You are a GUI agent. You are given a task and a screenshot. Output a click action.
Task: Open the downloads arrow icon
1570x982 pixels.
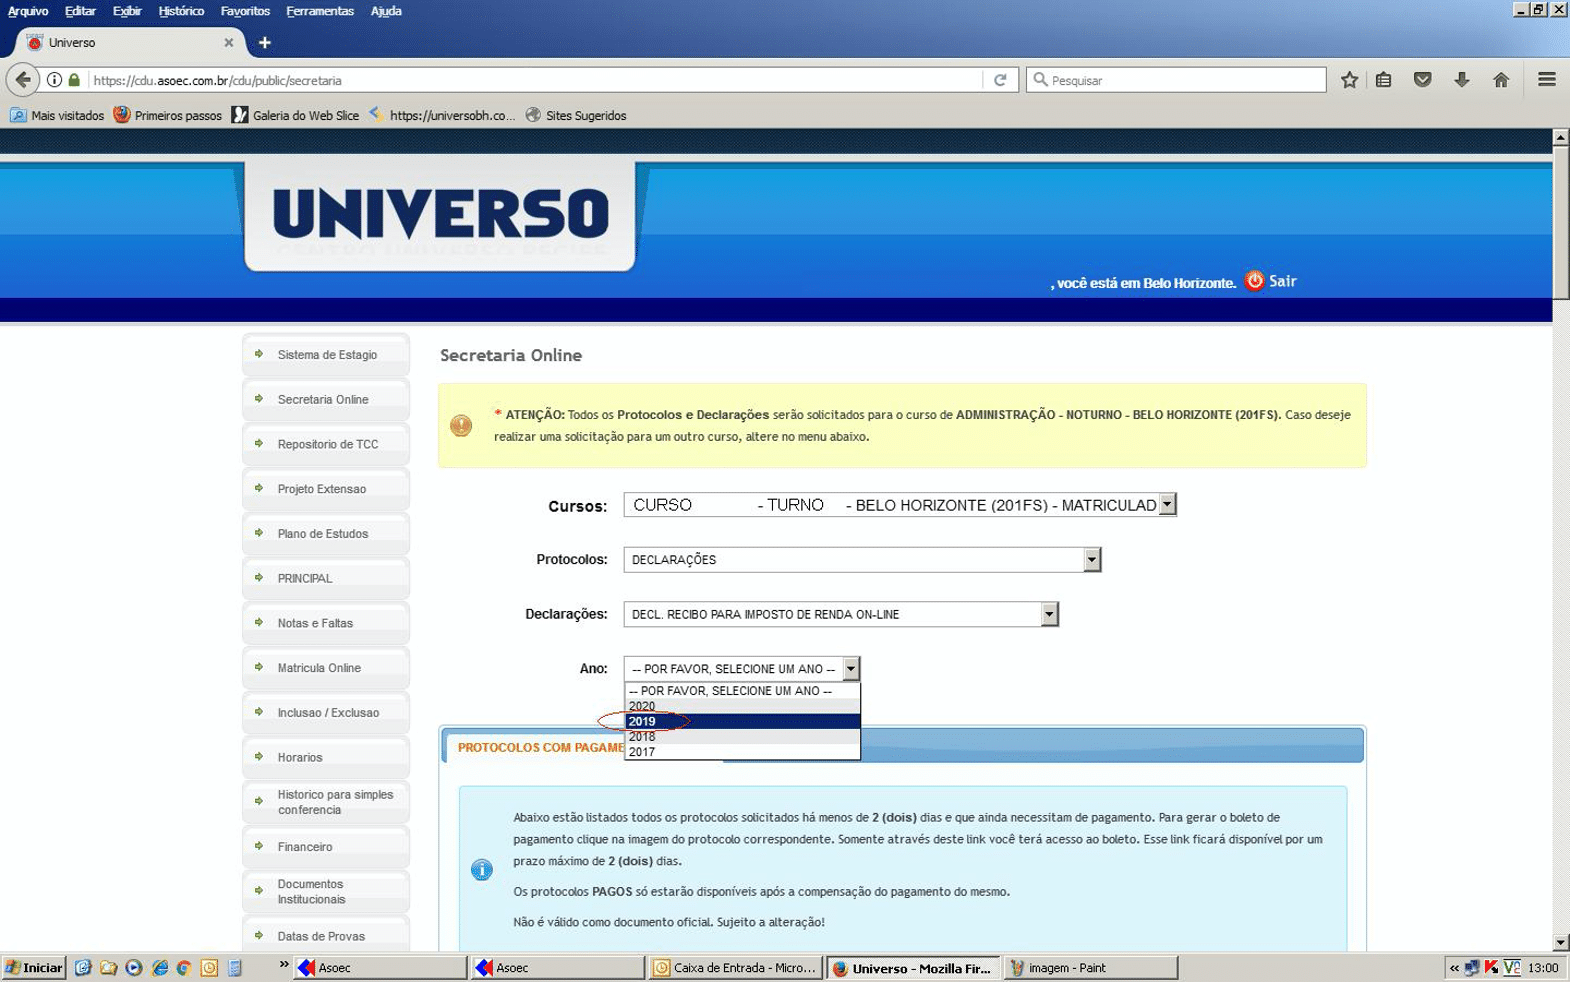pyautogui.click(x=1462, y=80)
